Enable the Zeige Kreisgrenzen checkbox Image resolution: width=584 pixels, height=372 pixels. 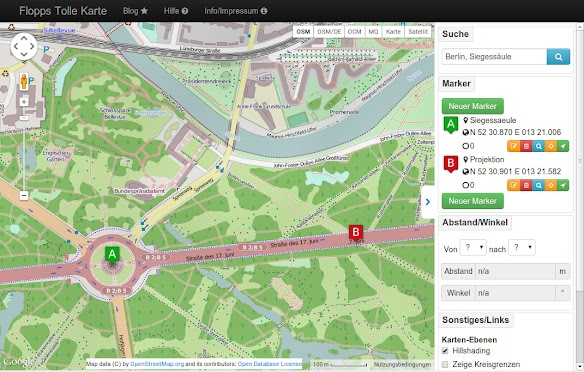(x=445, y=364)
